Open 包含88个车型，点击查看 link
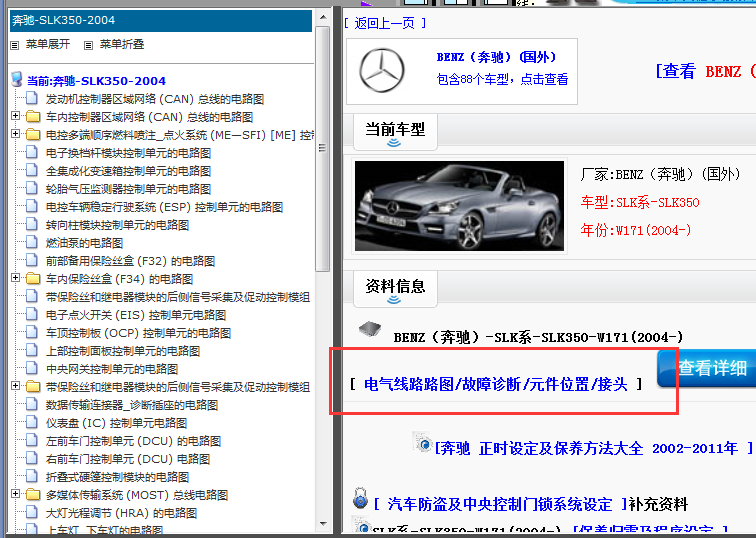 [x=502, y=80]
